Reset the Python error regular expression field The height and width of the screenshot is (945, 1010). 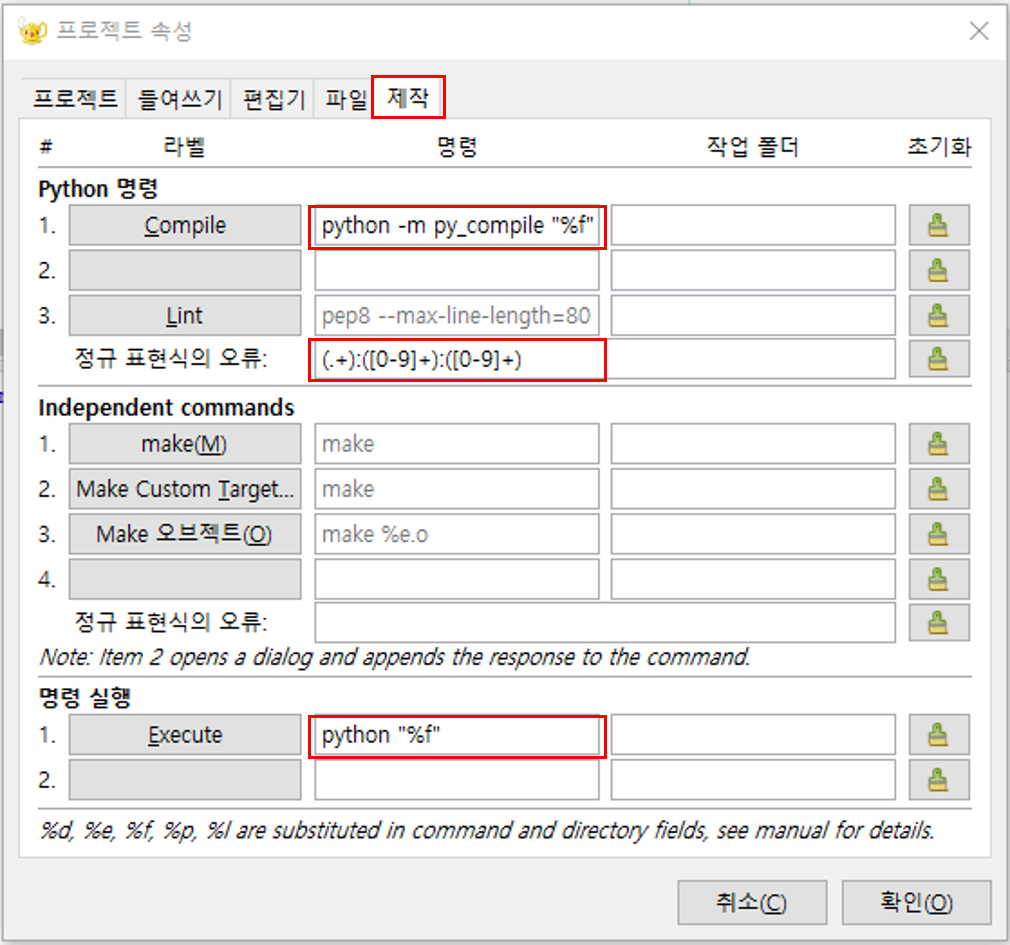pos(939,359)
